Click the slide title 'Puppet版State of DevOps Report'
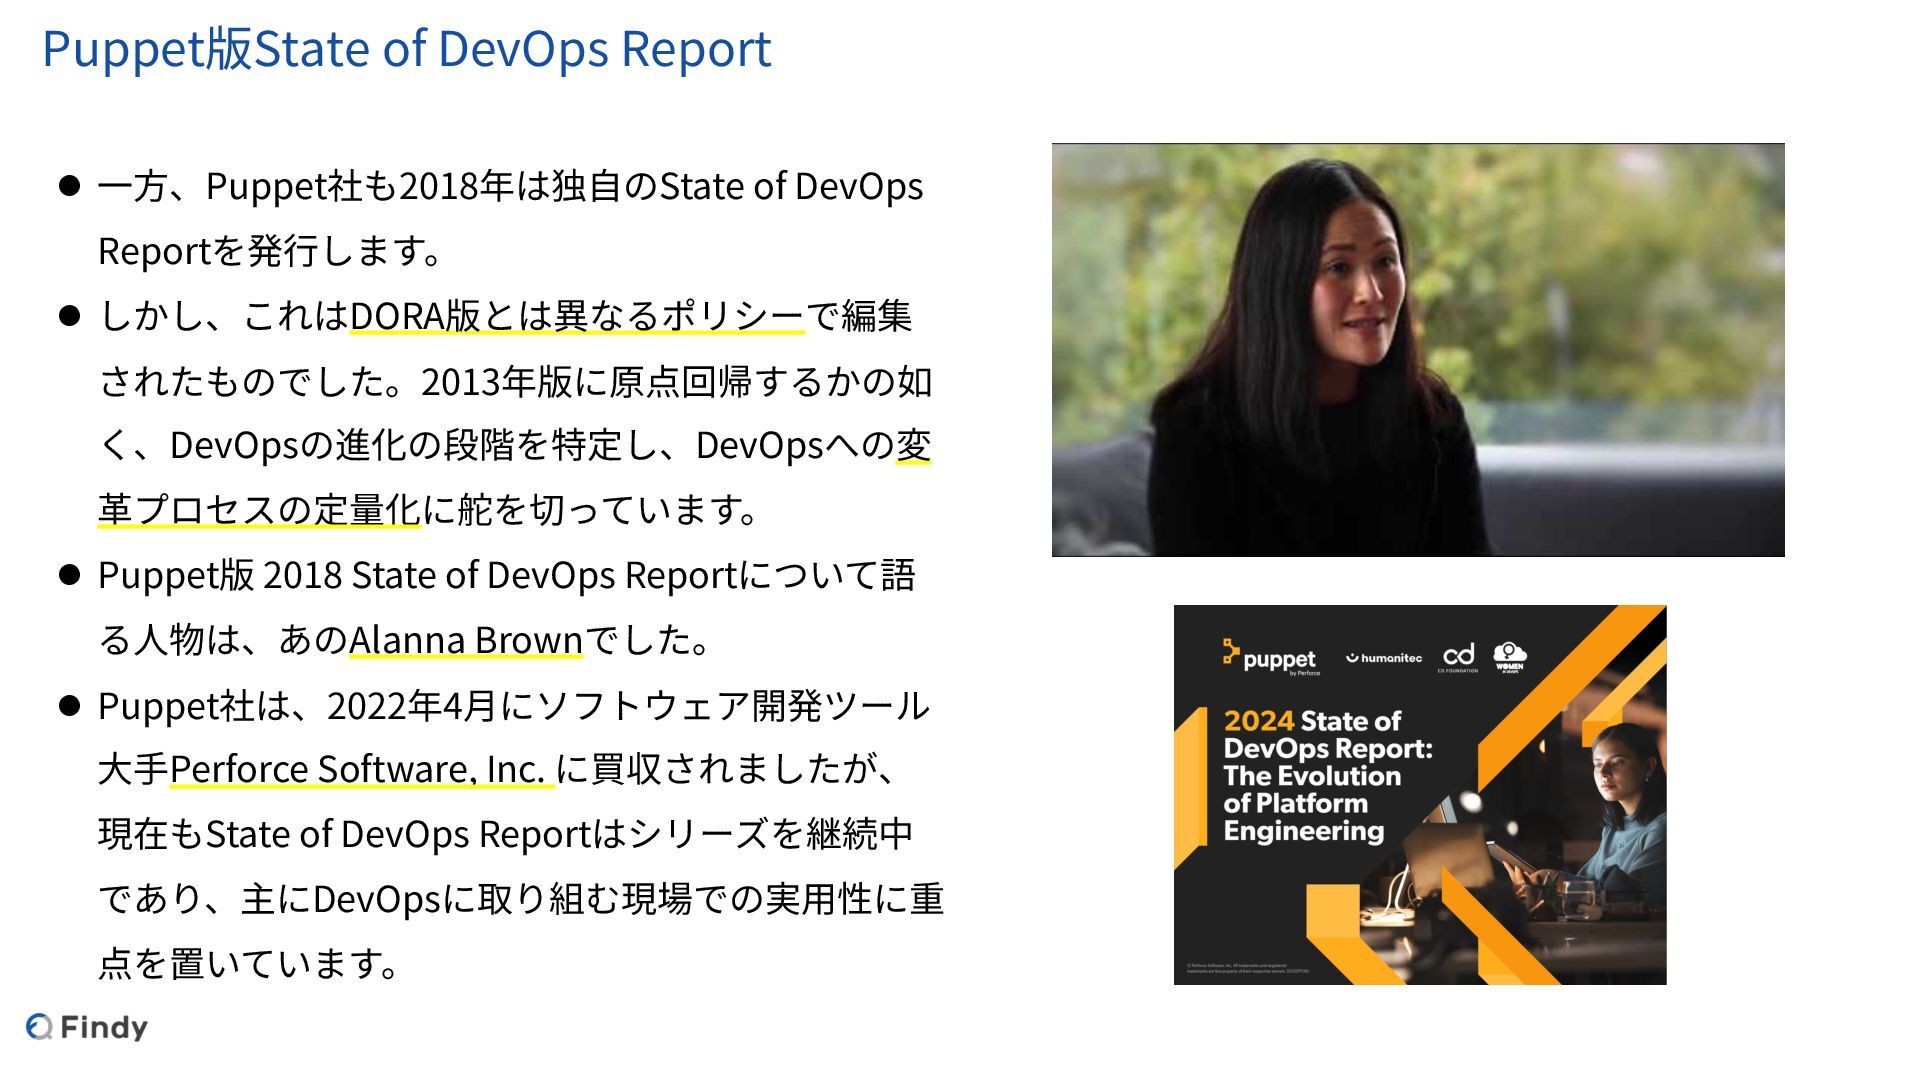The height and width of the screenshot is (1080, 1920). pyautogui.click(x=406, y=48)
